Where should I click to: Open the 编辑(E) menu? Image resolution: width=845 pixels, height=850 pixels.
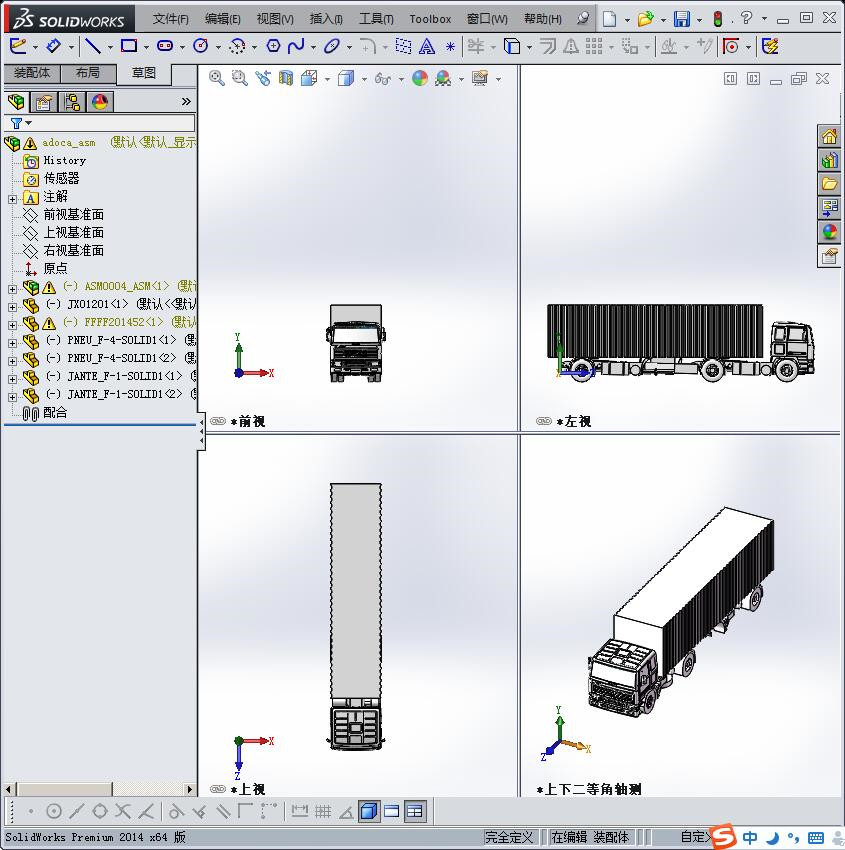(223, 19)
